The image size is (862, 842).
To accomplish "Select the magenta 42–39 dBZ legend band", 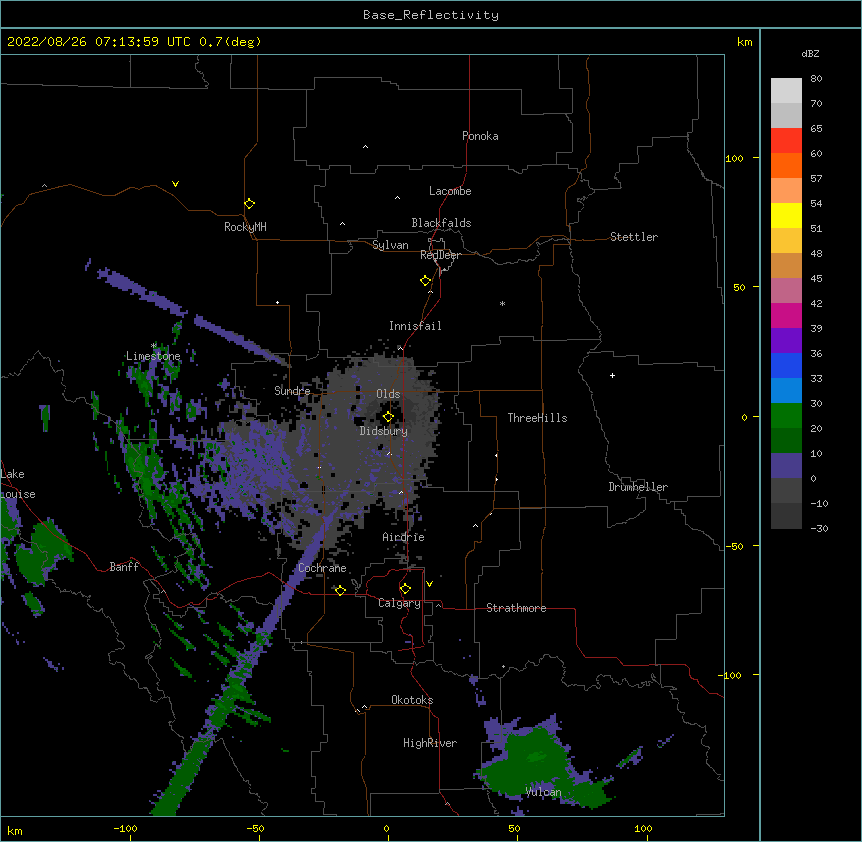I will coord(786,315).
